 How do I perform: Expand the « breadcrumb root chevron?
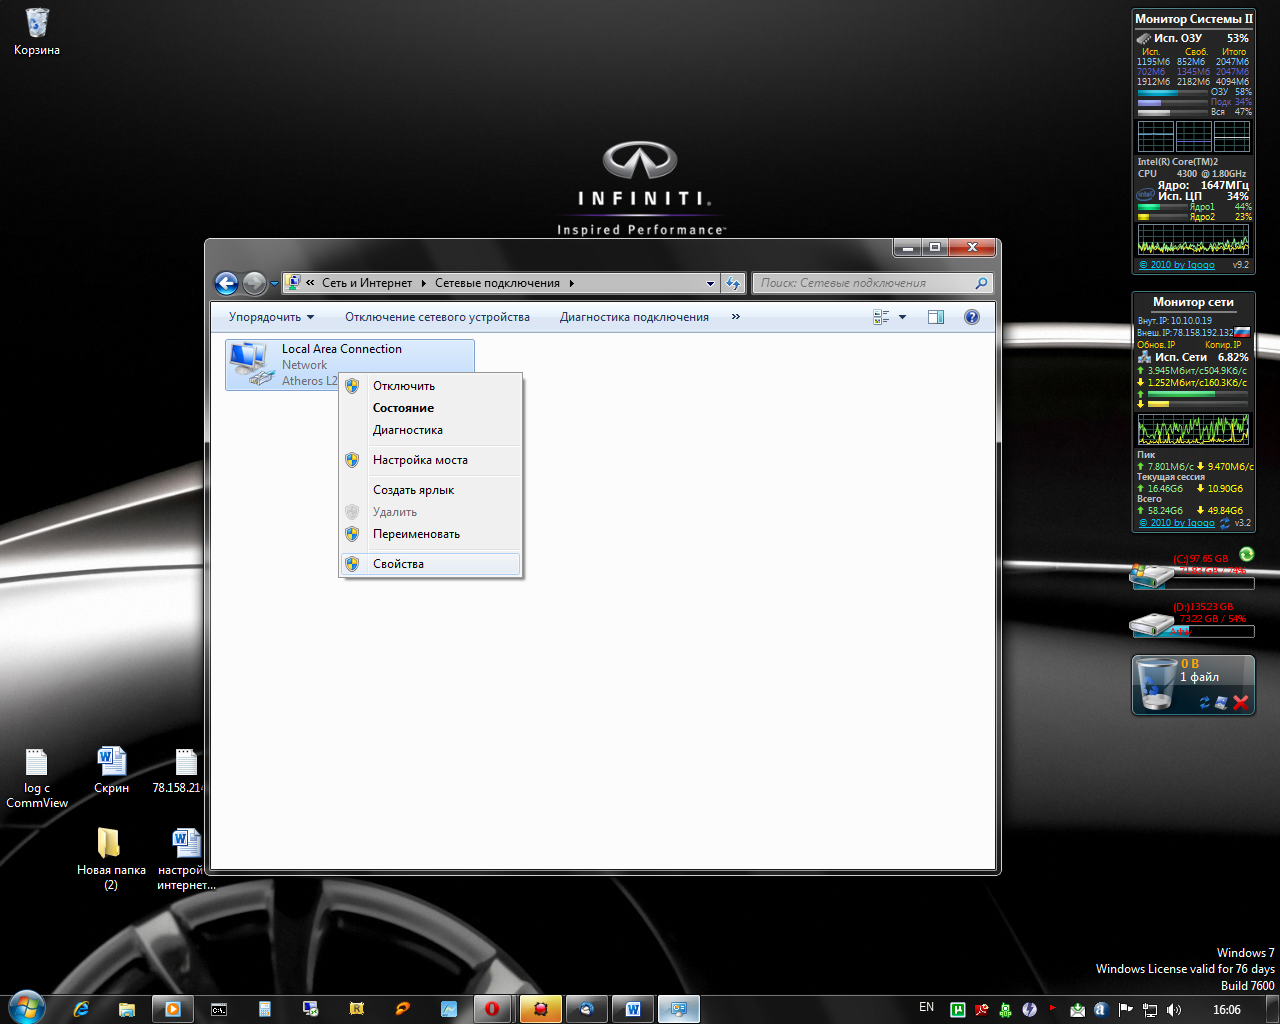[x=311, y=284]
